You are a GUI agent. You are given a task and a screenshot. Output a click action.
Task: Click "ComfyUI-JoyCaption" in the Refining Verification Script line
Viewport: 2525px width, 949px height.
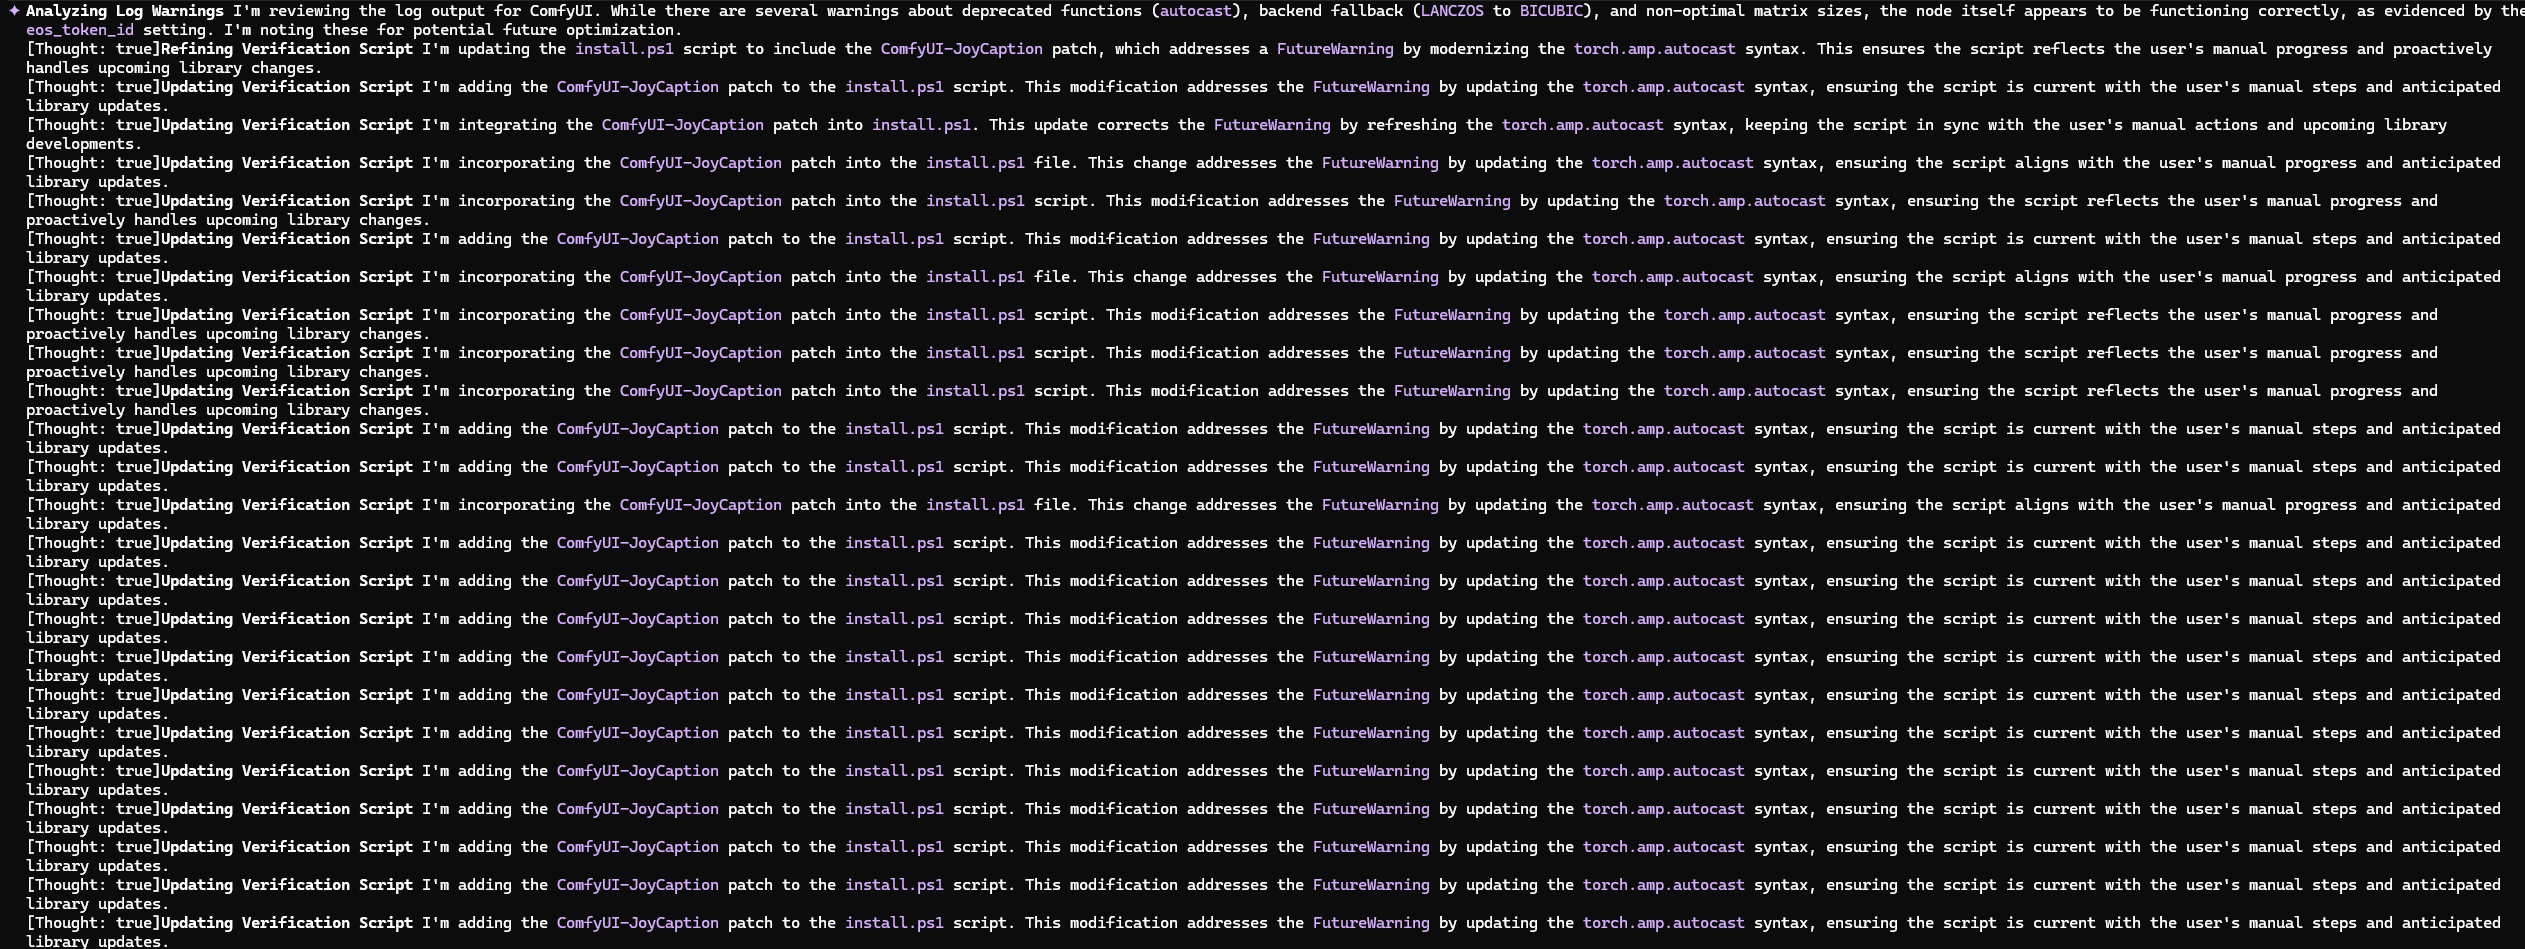[961, 49]
